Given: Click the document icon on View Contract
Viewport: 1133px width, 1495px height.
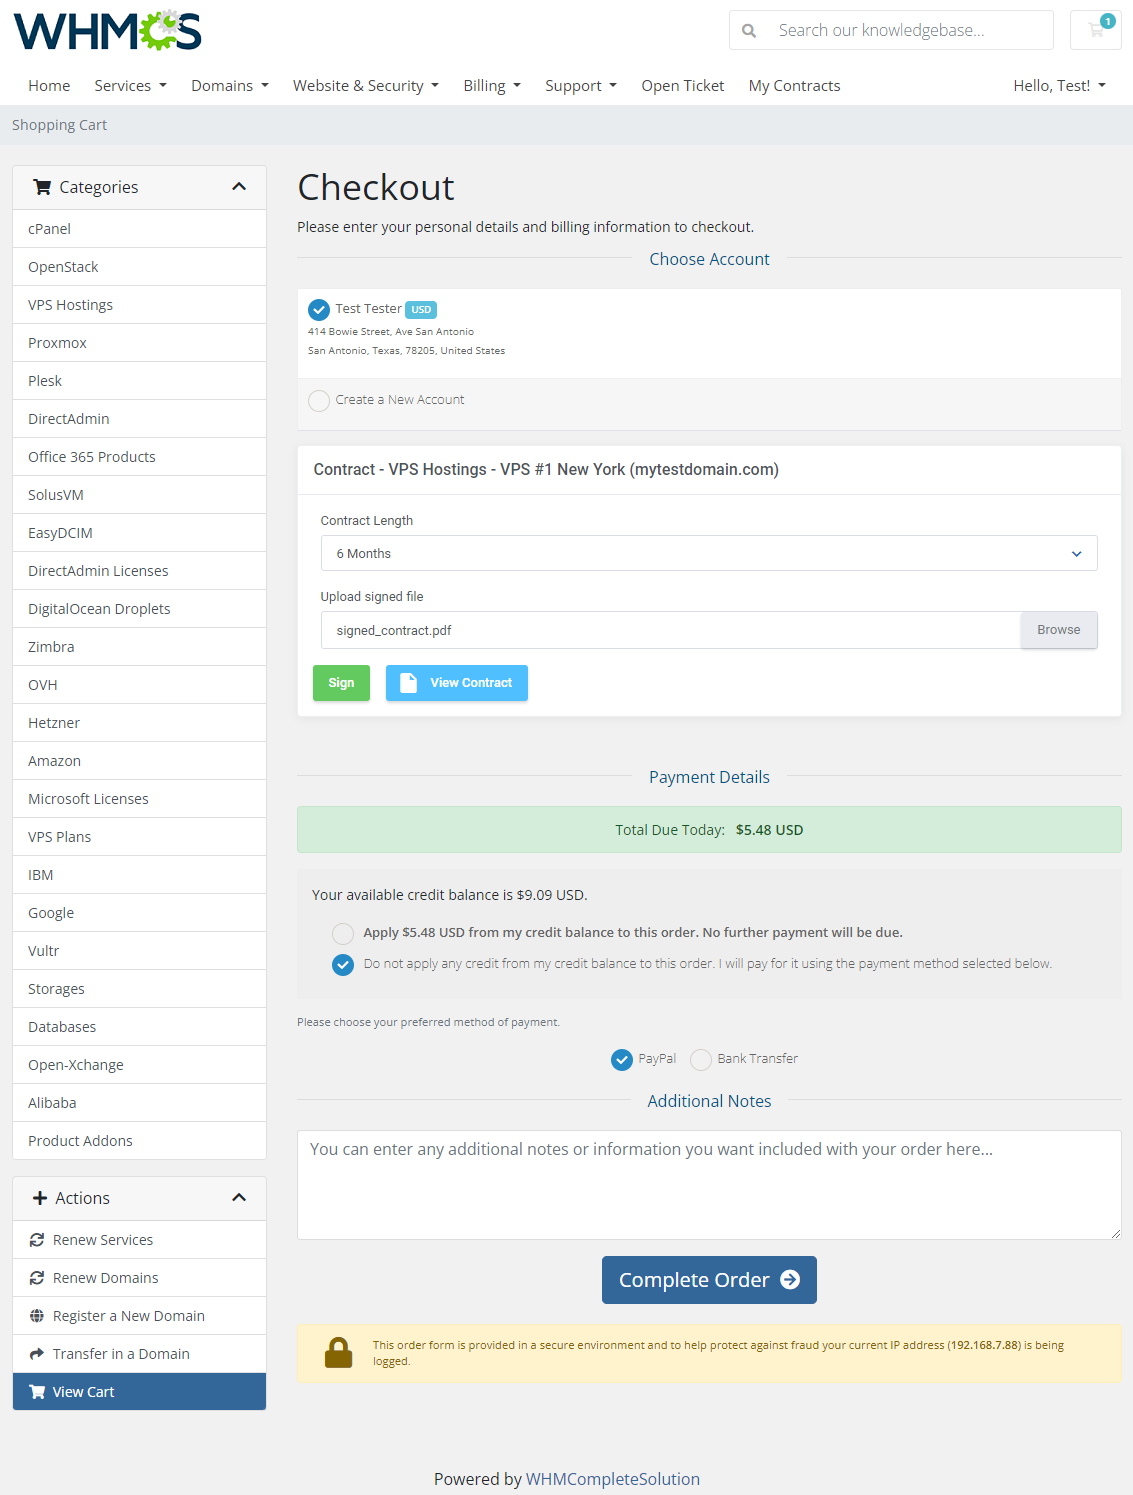Looking at the screenshot, I should coord(408,682).
